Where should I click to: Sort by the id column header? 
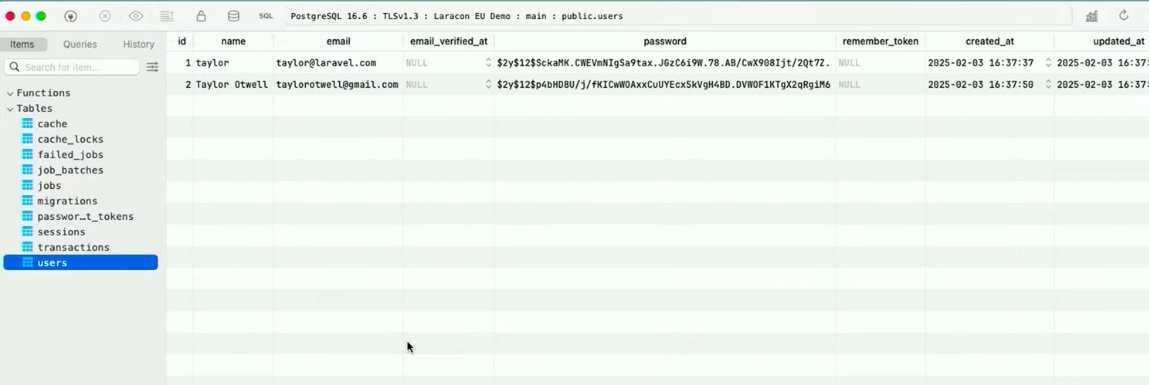[x=182, y=42]
